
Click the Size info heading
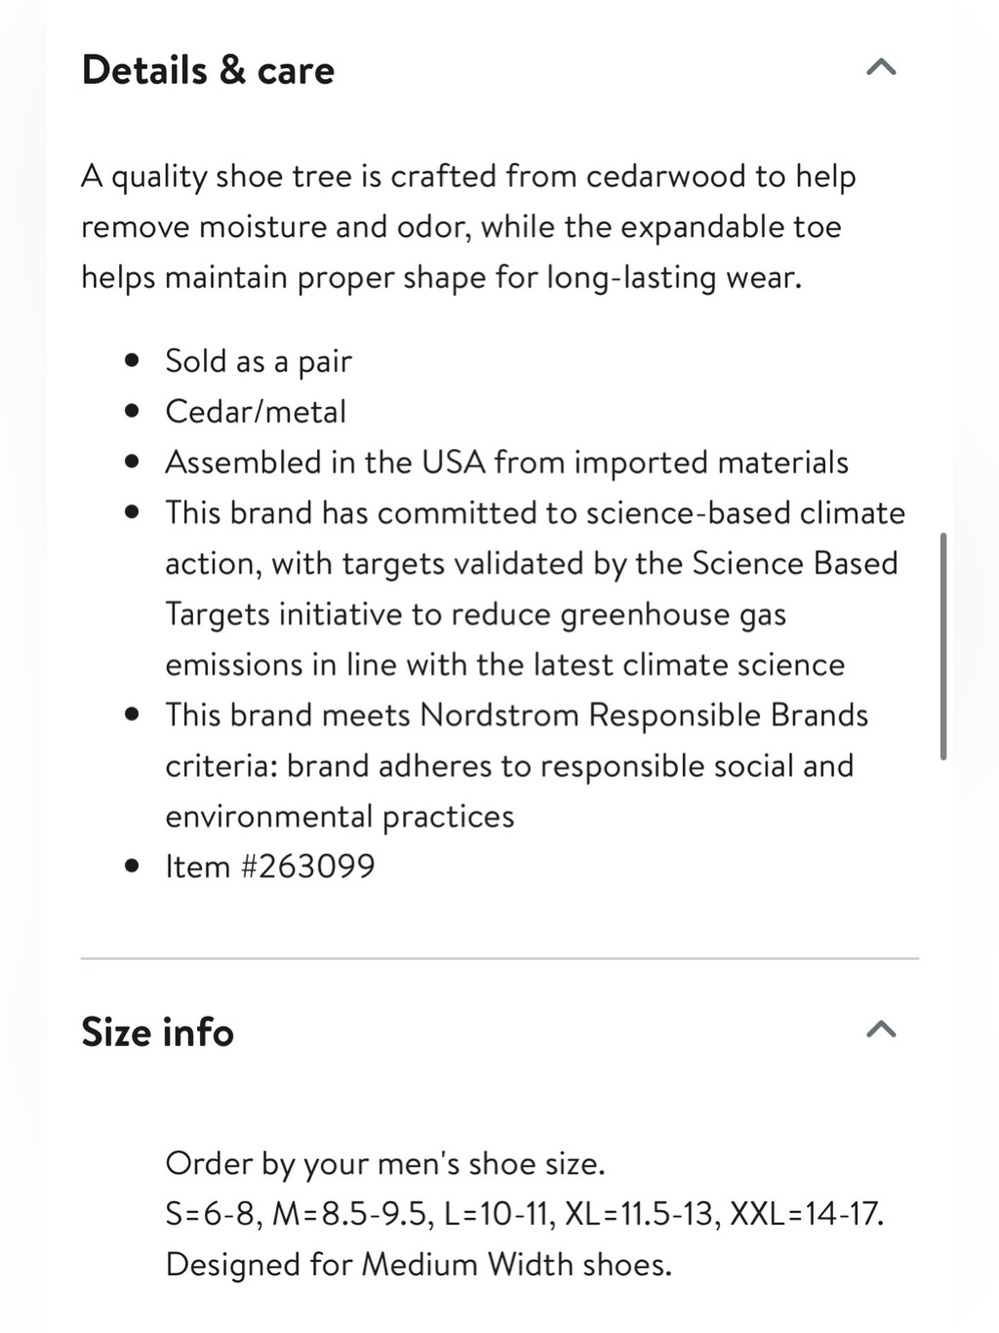pos(158,1032)
